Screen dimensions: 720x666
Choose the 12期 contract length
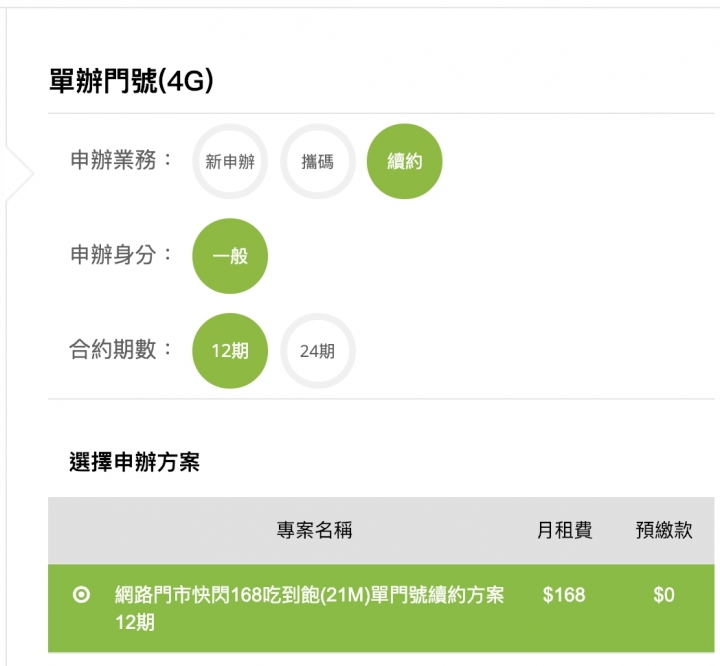[x=230, y=351]
